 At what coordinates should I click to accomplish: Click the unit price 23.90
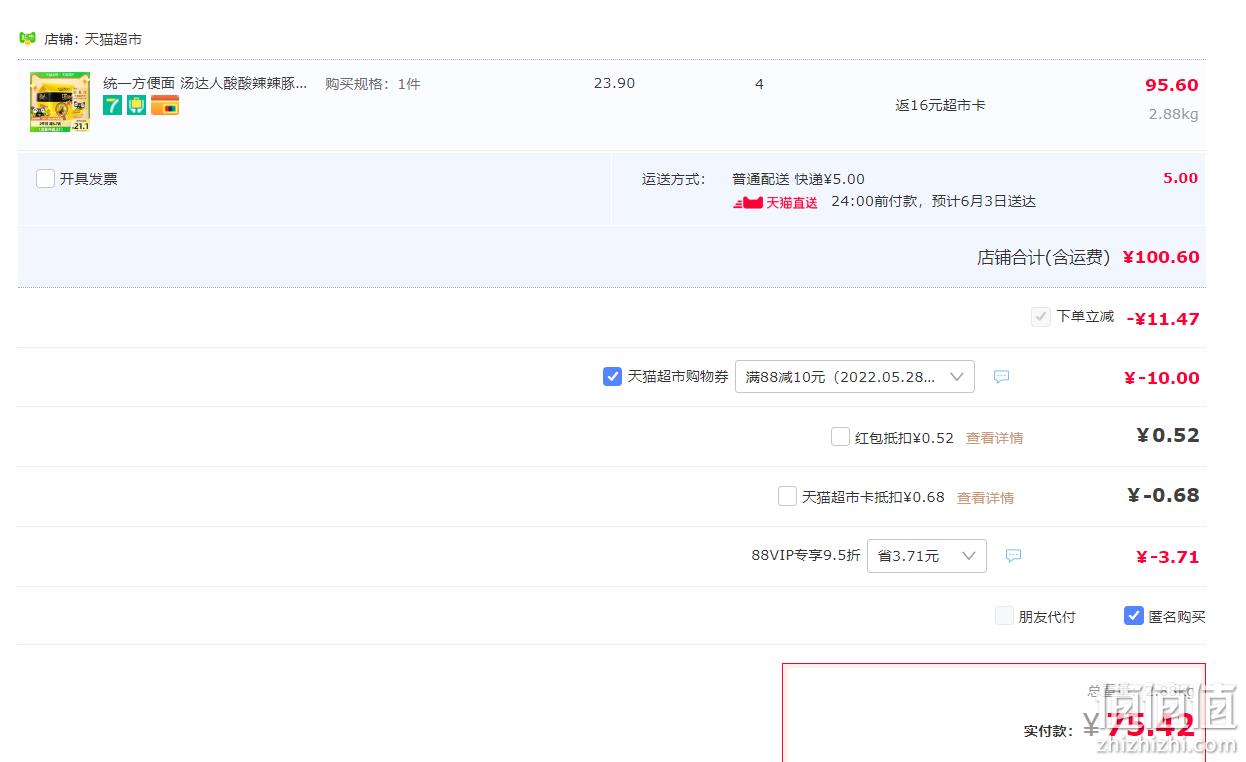click(x=614, y=83)
